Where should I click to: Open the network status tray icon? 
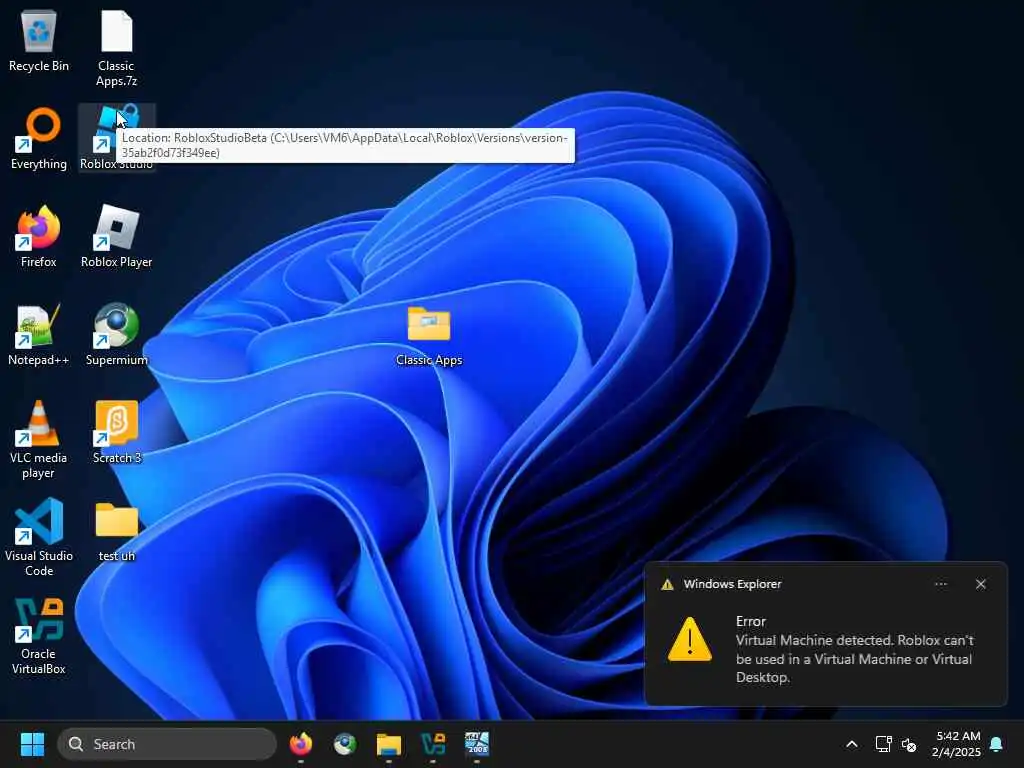click(883, 744)
